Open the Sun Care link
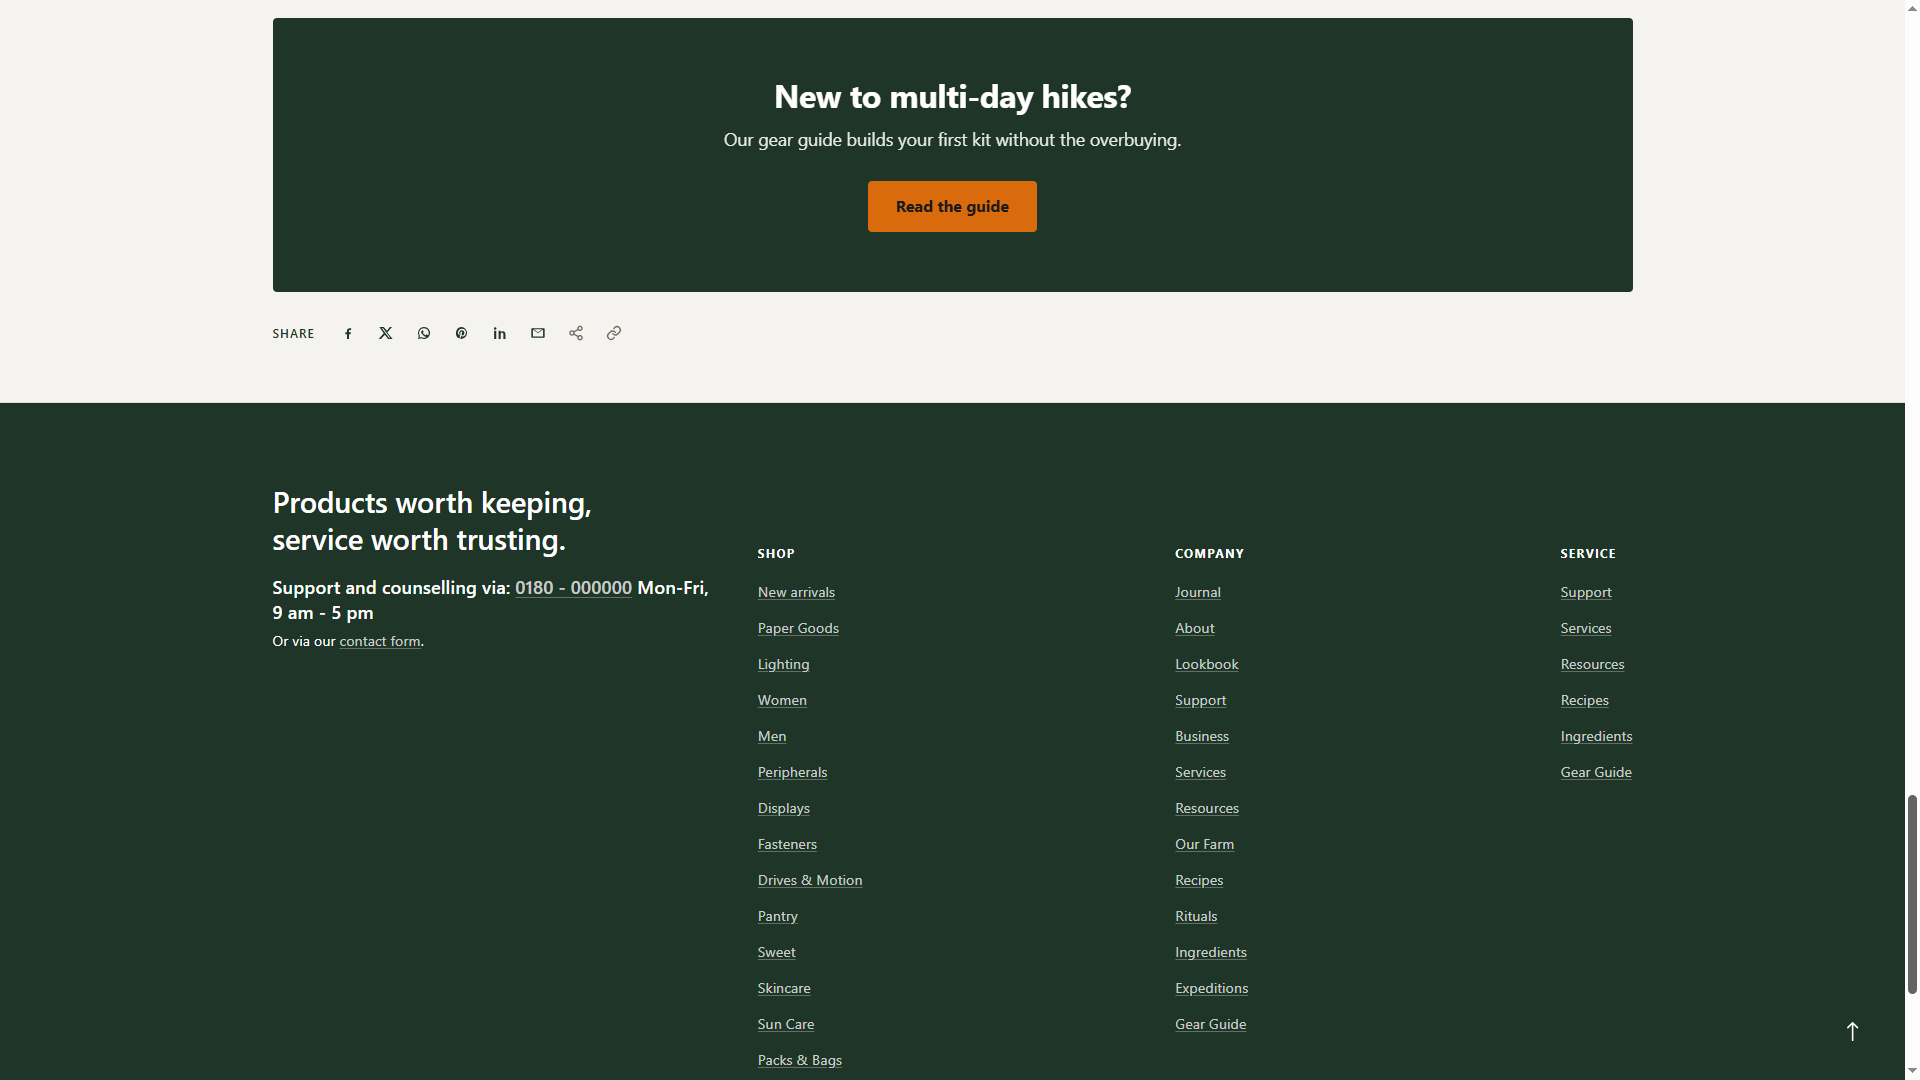 [786, 1025]
